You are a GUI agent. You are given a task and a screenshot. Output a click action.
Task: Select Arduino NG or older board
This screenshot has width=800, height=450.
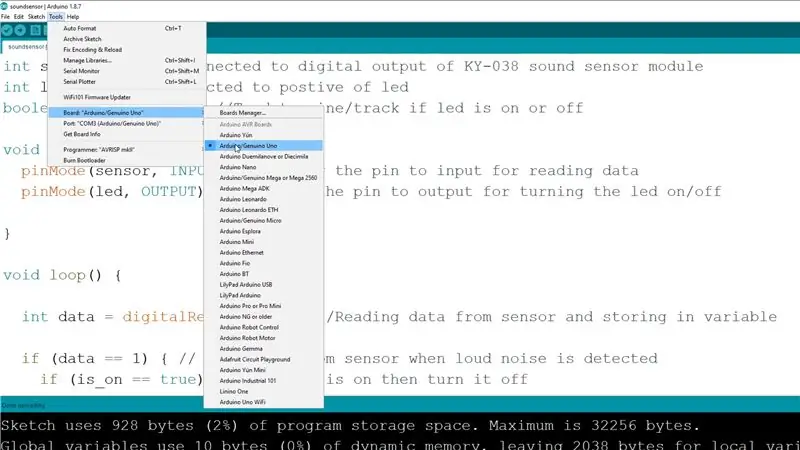263,317
